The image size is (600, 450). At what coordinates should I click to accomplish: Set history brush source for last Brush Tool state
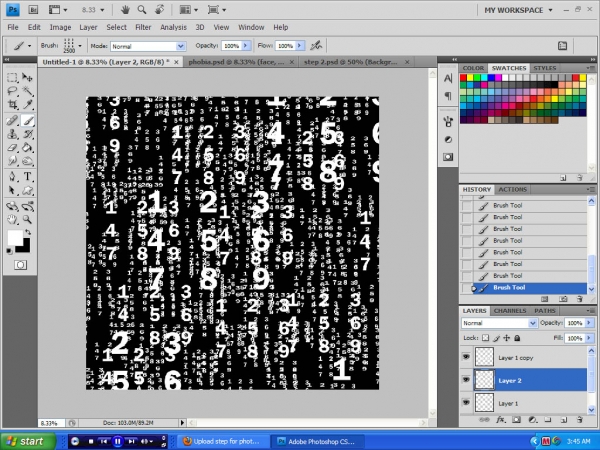click(467, 288)
